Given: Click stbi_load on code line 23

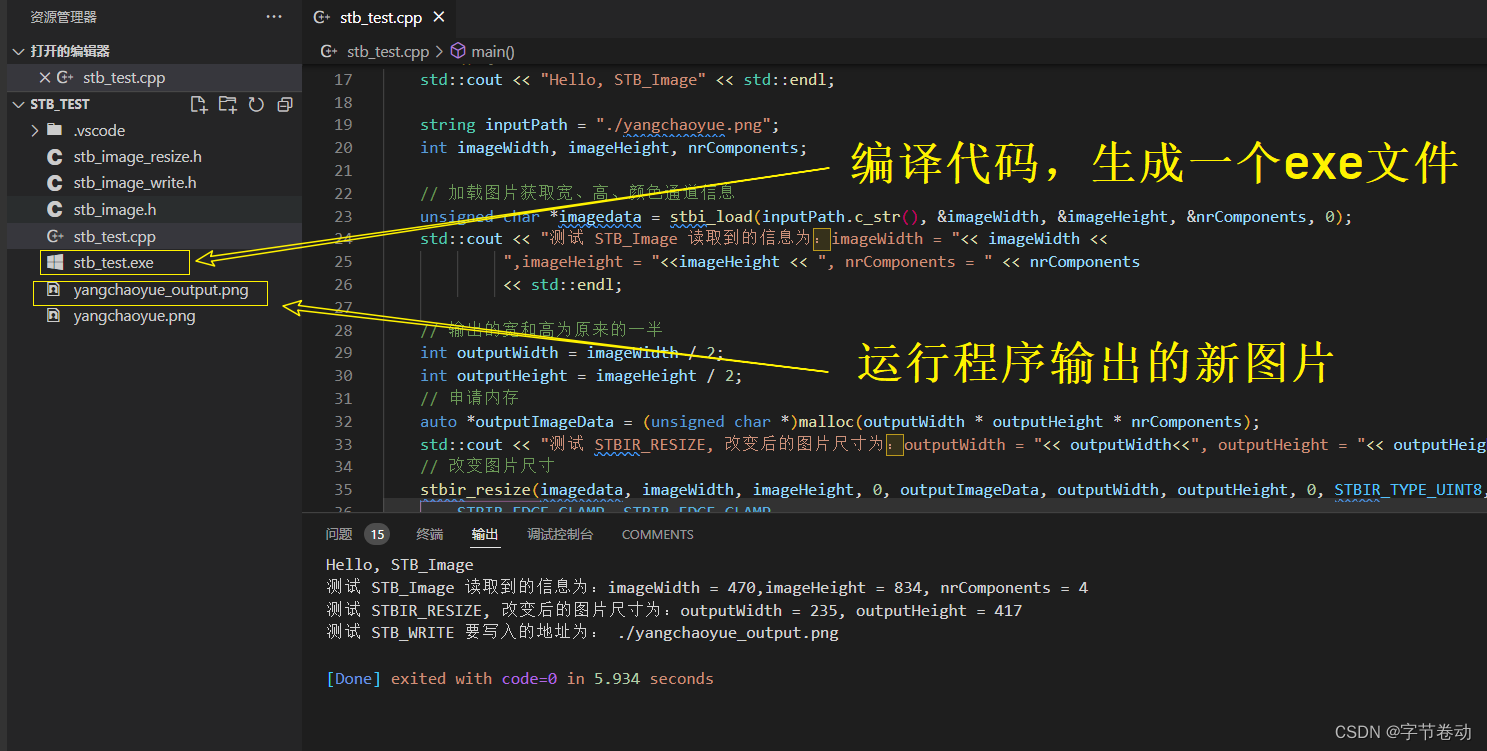Looking at the screenshot, I should (711, 217).
